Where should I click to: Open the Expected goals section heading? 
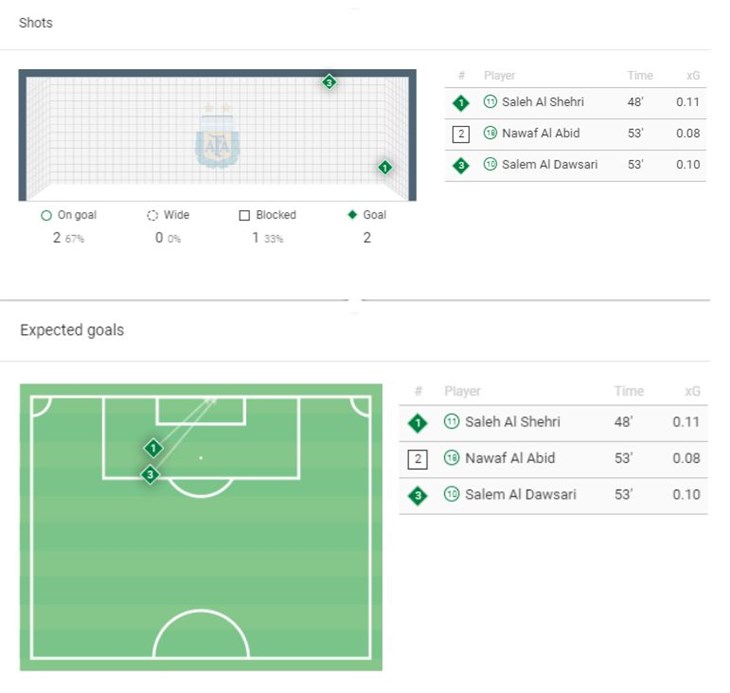[72, 329]
